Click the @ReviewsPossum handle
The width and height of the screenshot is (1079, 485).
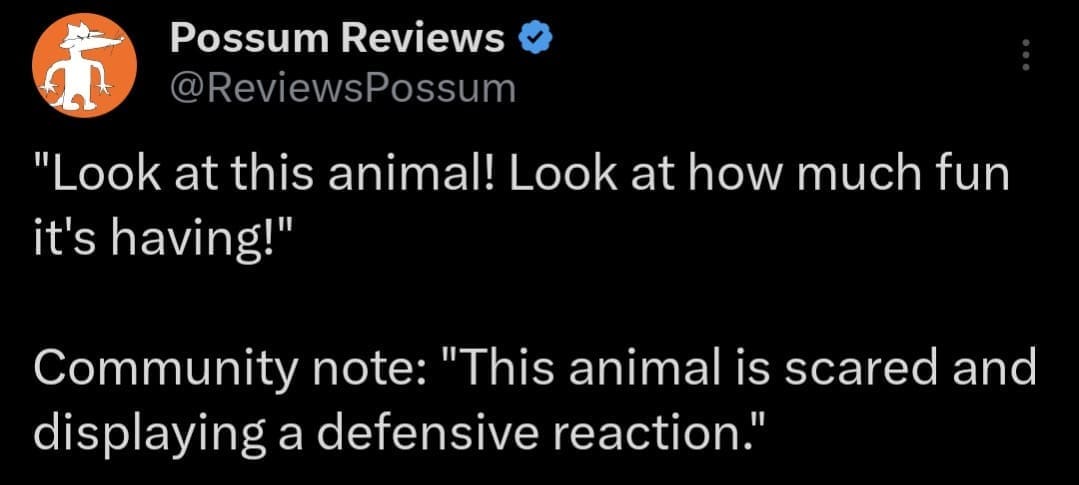coord(343,88)
